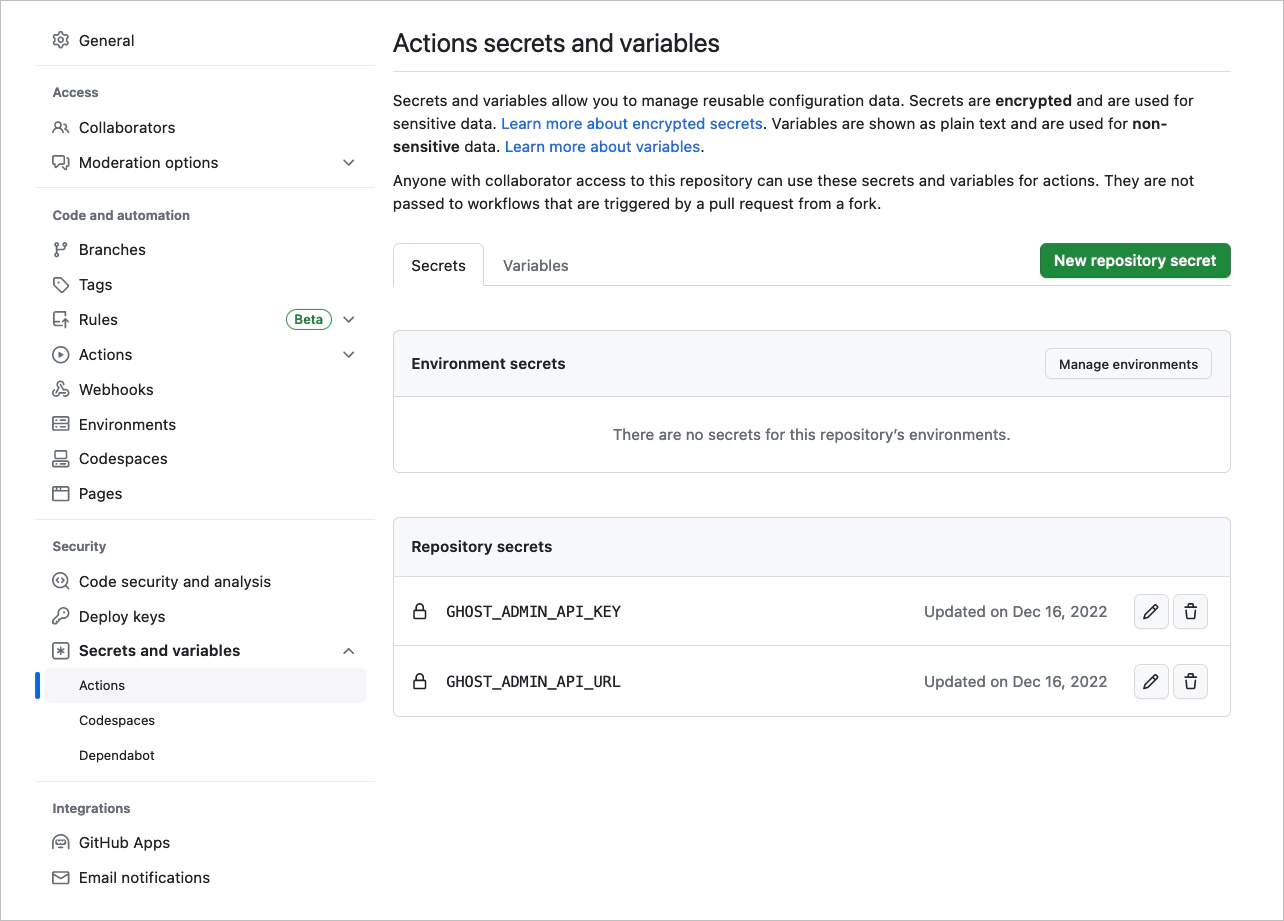Edit the GHOST_ADMIN_API_KEY secret pencil icon
Screen dimensions: 1284x921
tap(1151, 612)
